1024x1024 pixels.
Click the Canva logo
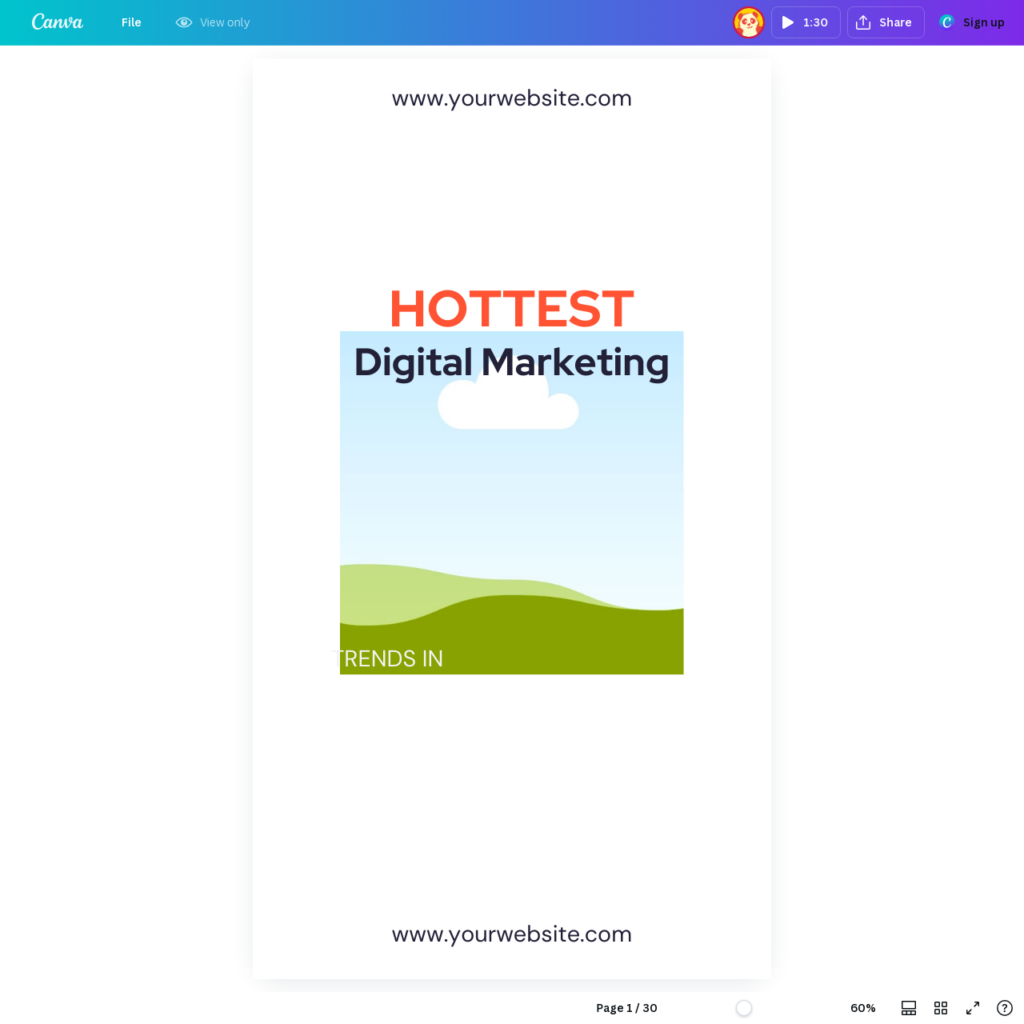(x=57, y=22)
